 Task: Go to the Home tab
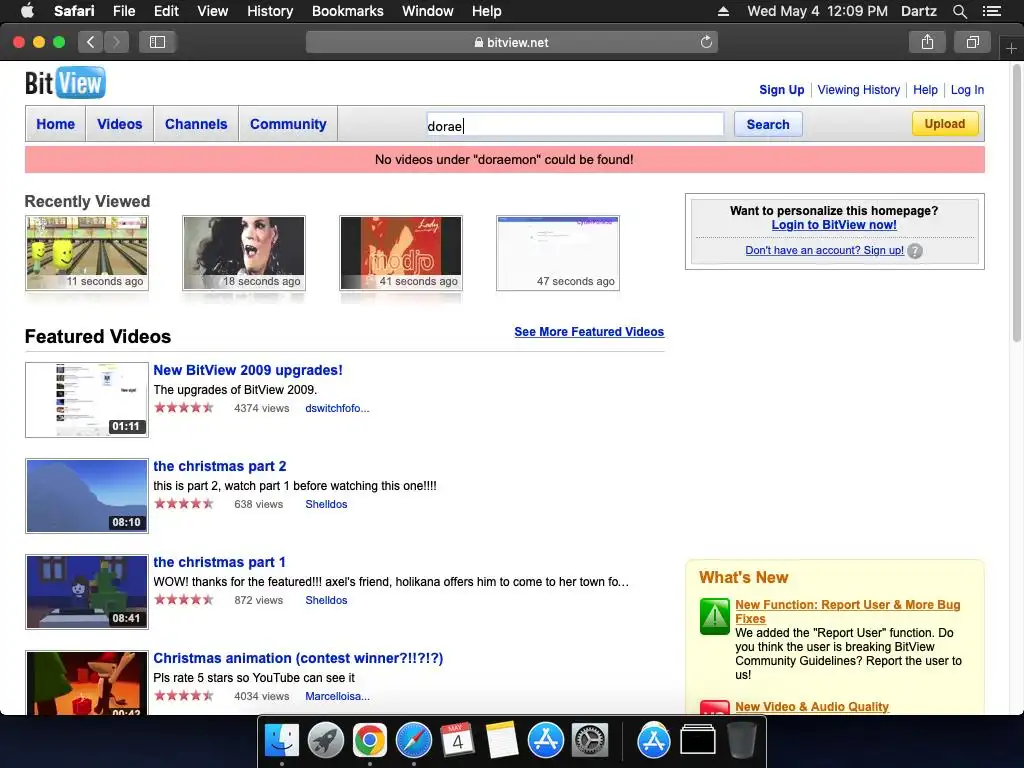click(56, 124)
